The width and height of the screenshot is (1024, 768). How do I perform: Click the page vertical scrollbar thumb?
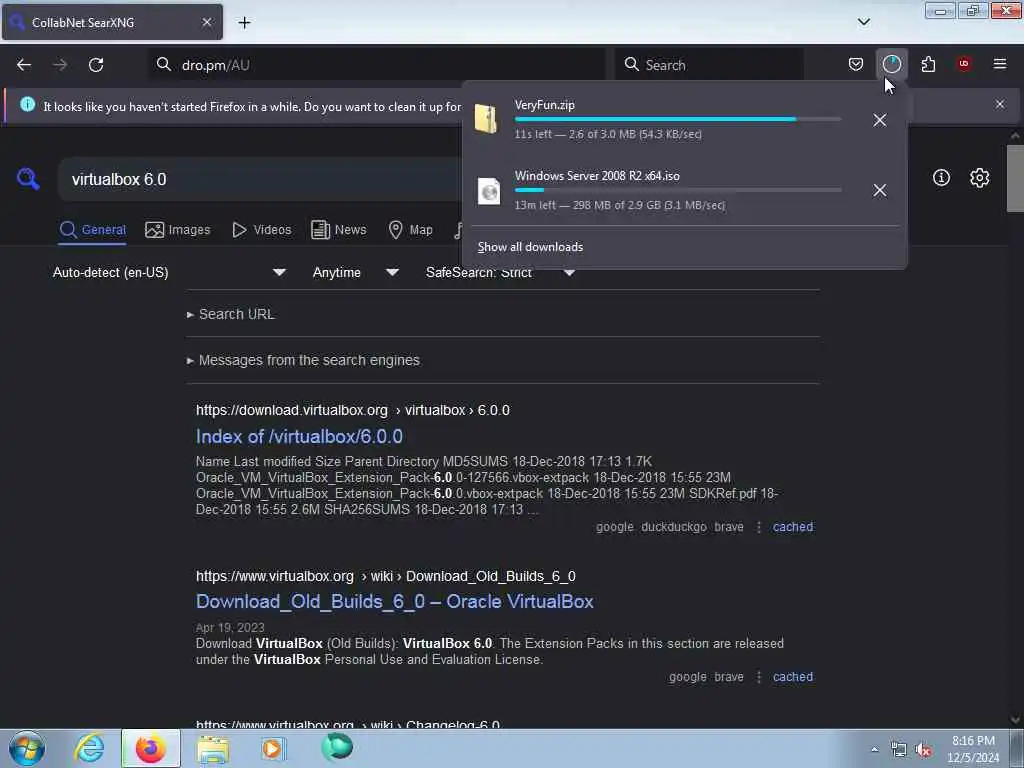pos(1015,178)
